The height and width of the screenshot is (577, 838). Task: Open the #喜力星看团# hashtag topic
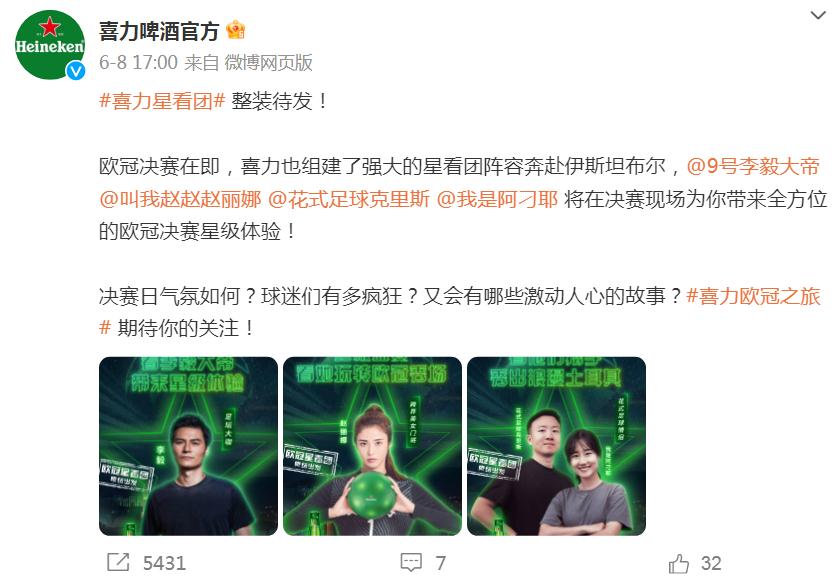point(162,100)
